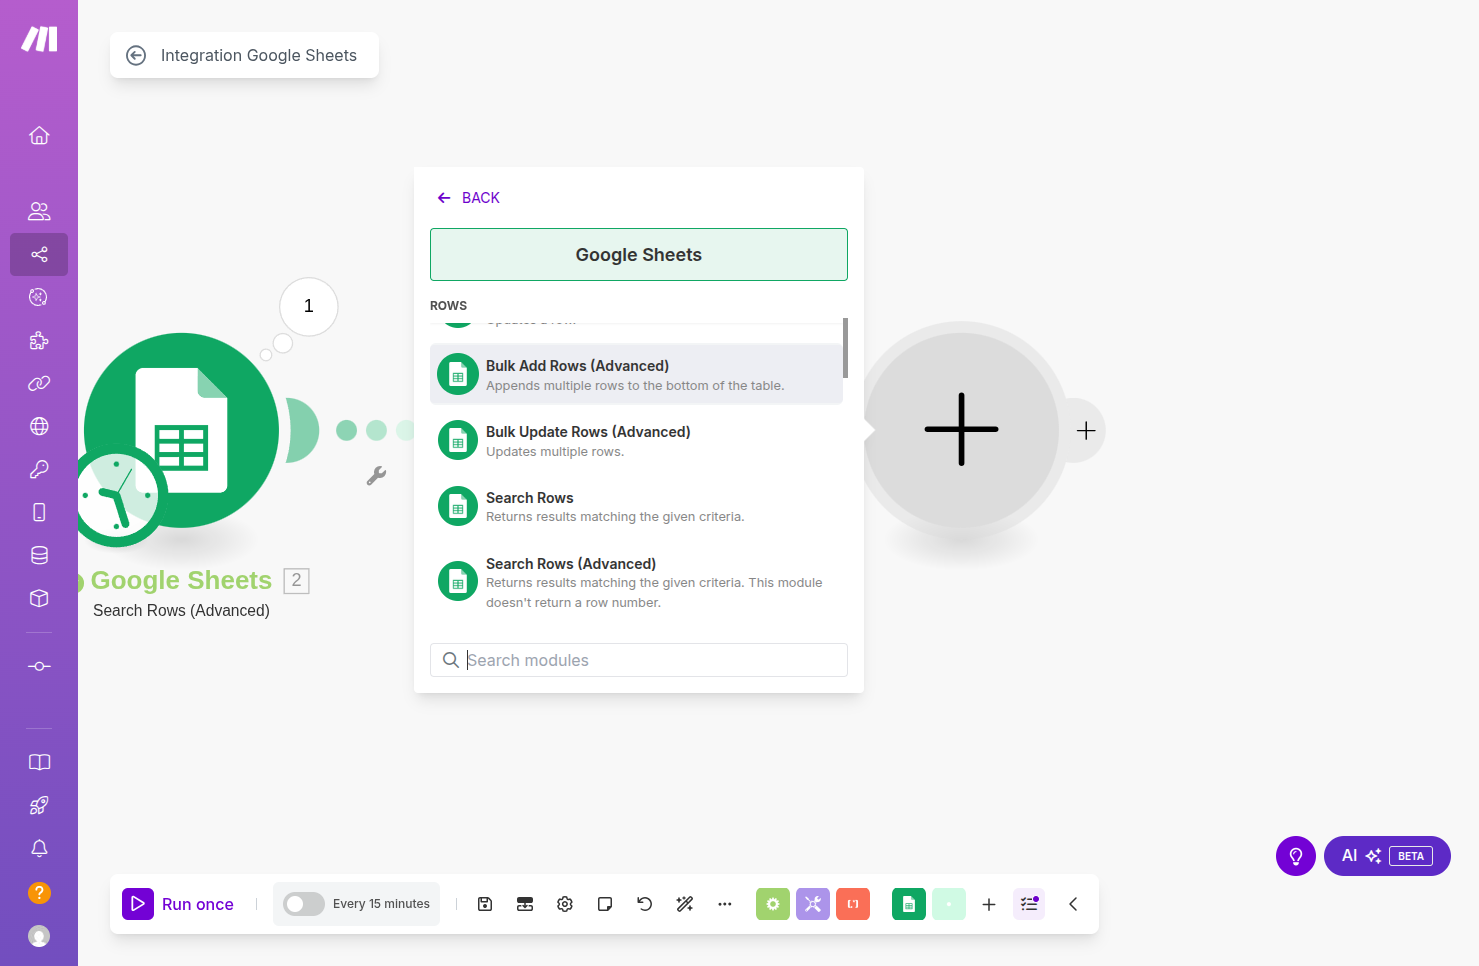This screenshot has width=1479, height=966.
Task: Open the Notes icon in toolbar
Action: click(x=605, y=904)
